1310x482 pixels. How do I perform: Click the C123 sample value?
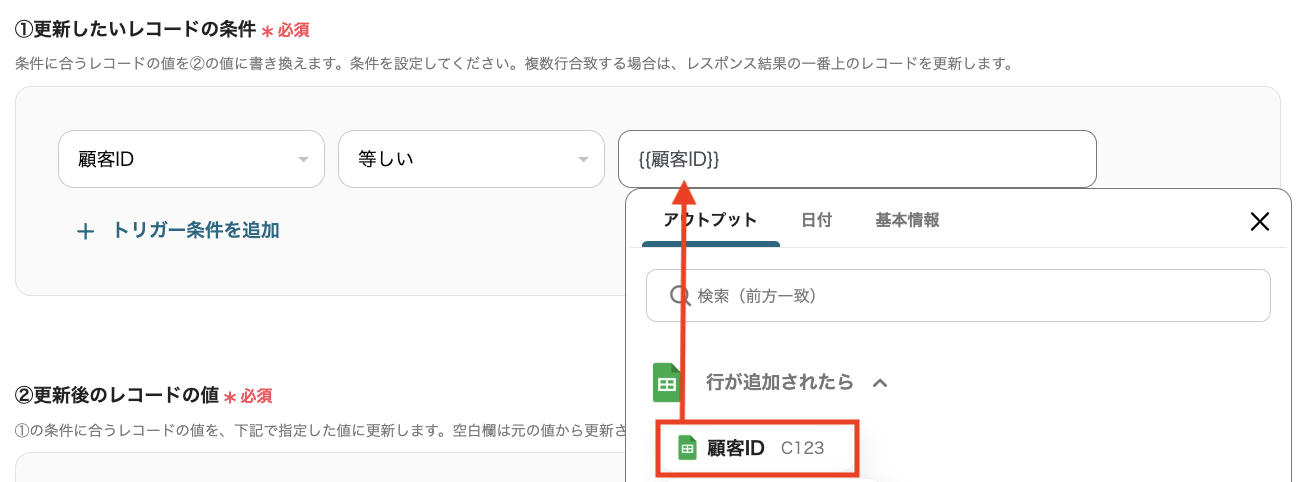click(x=803, y=448)
